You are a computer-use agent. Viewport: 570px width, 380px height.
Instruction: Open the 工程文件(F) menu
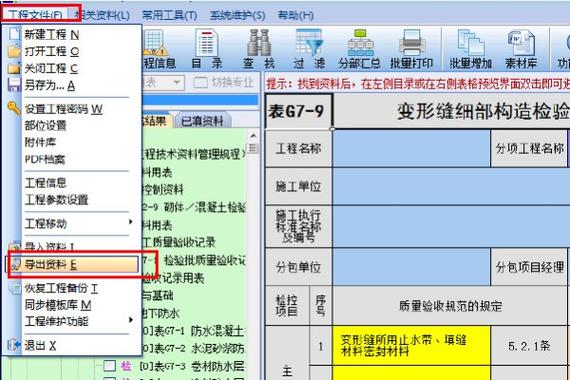[36, 15]
